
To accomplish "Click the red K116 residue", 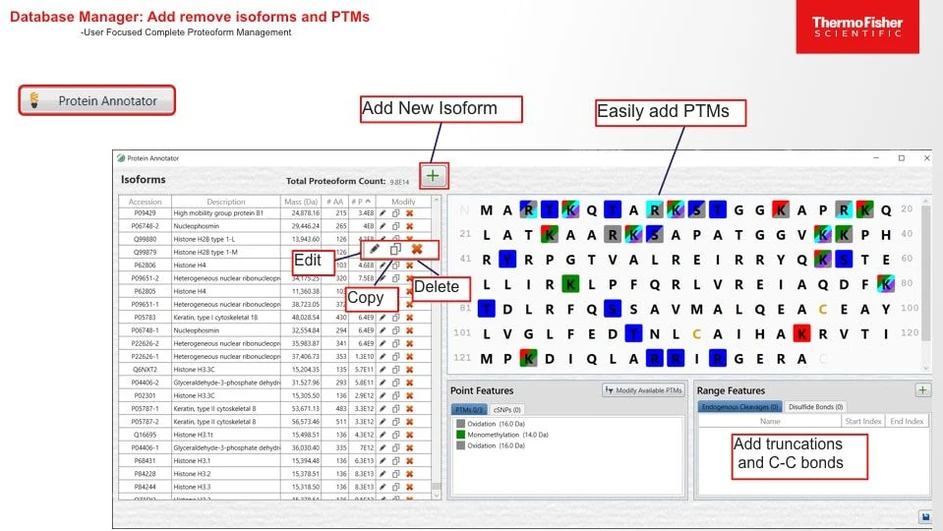I will (x=802, y=334).
